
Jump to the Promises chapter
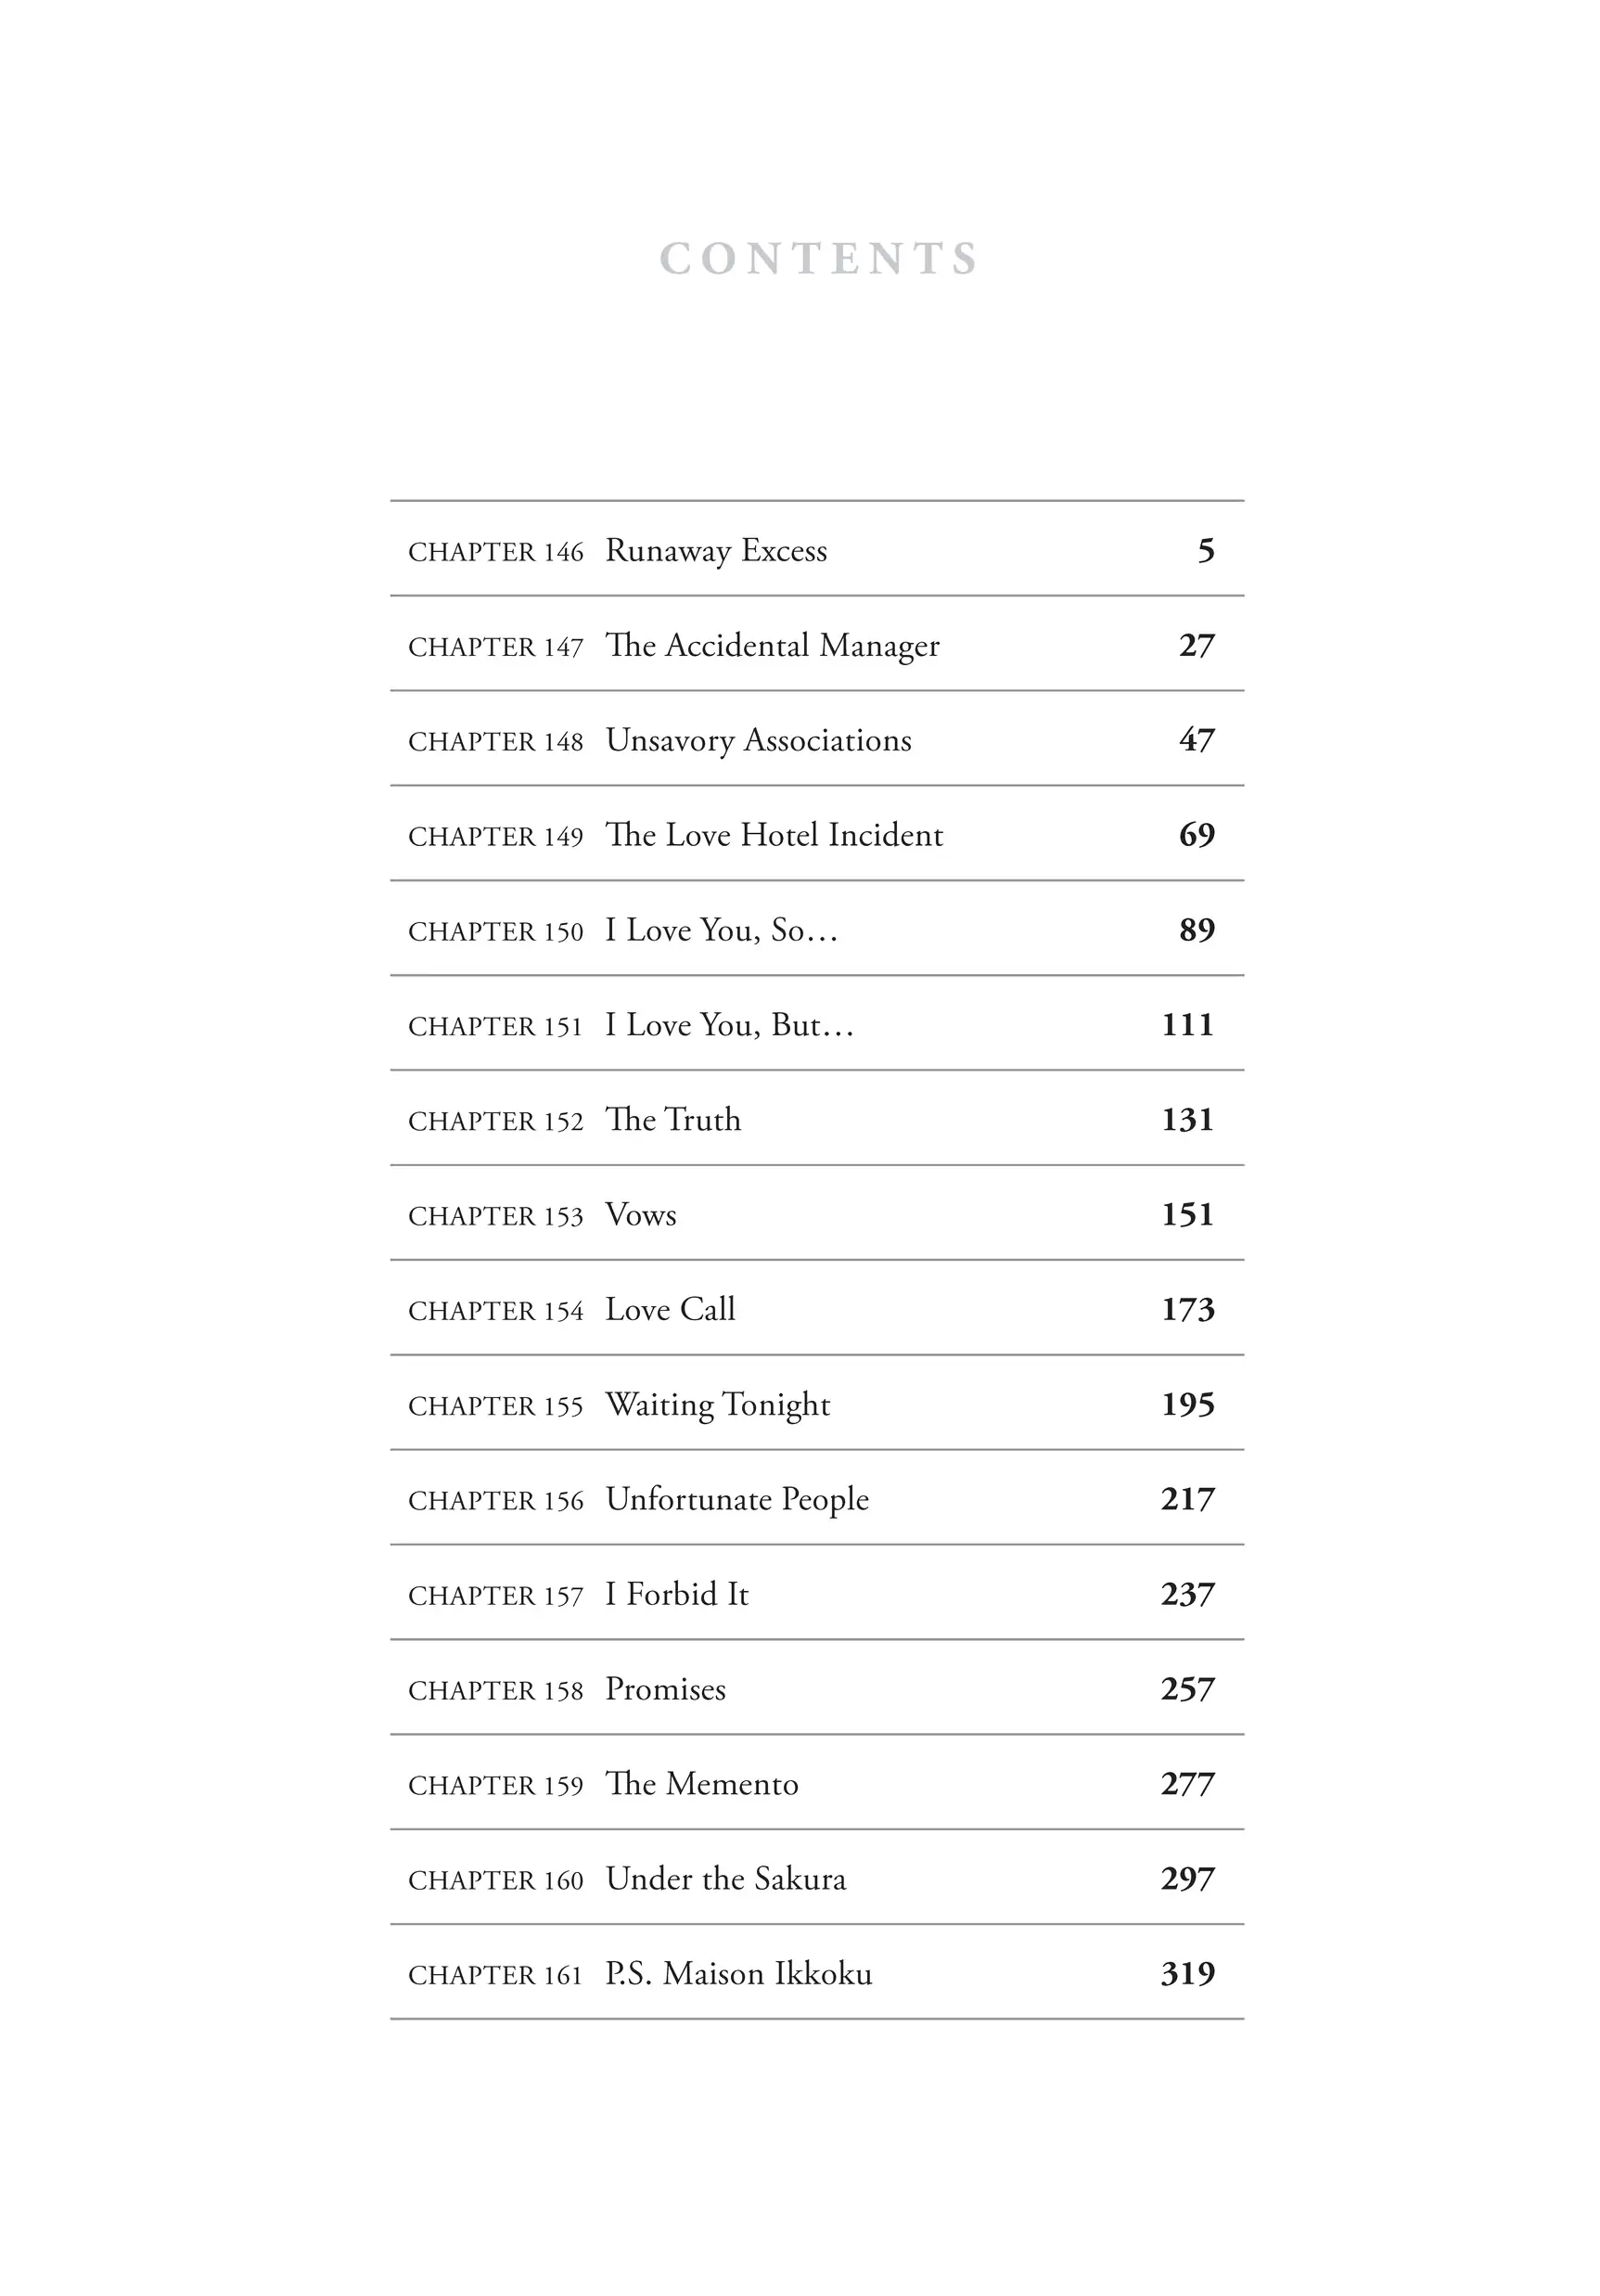point(816,1689)
